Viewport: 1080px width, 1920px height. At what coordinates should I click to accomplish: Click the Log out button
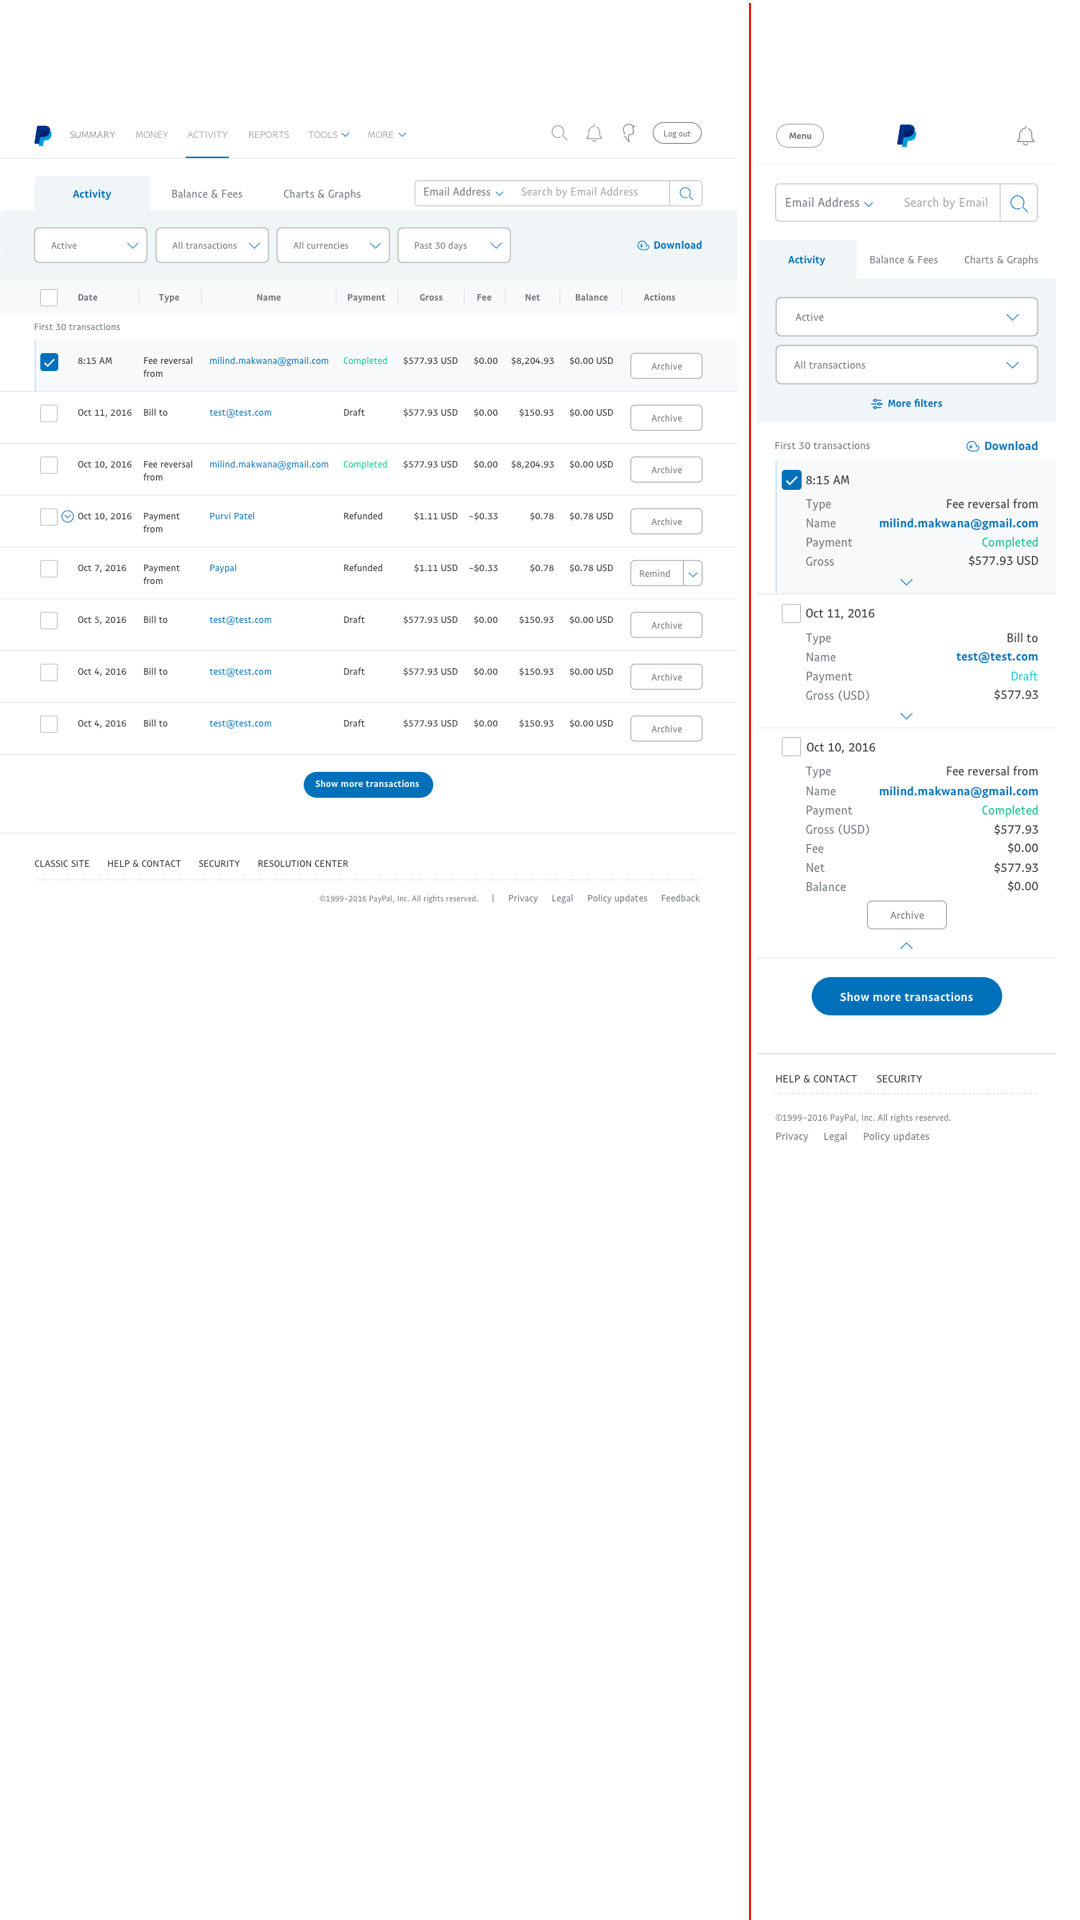677,133
